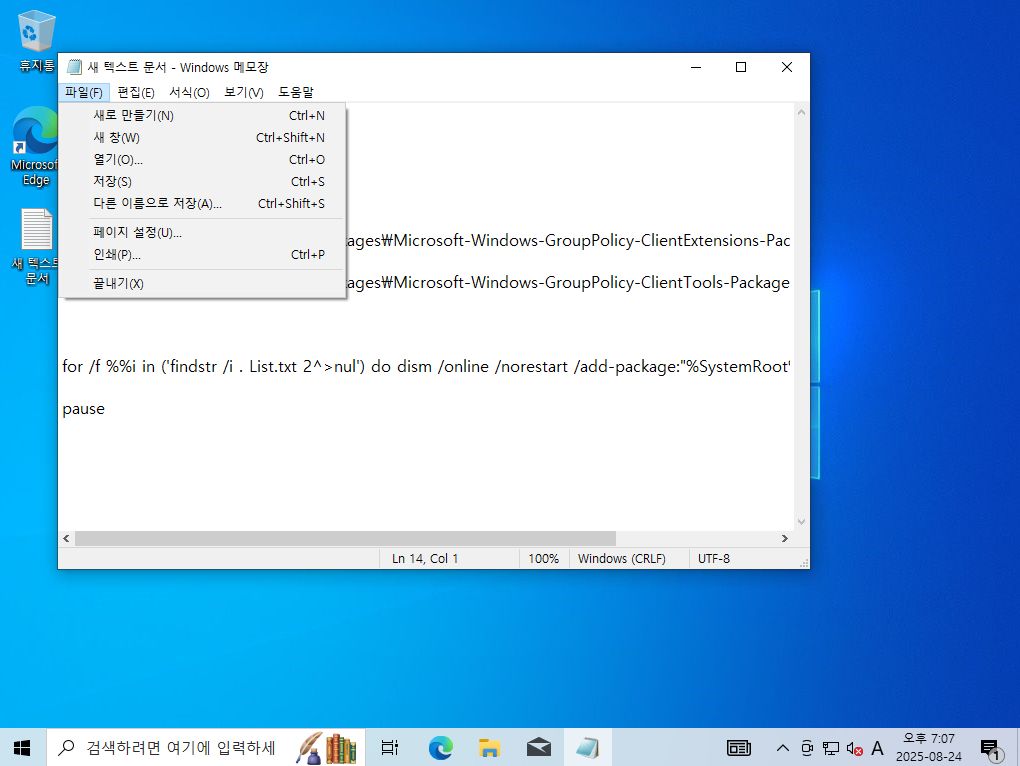Click the vertical scrollbar down arrow

801,522
